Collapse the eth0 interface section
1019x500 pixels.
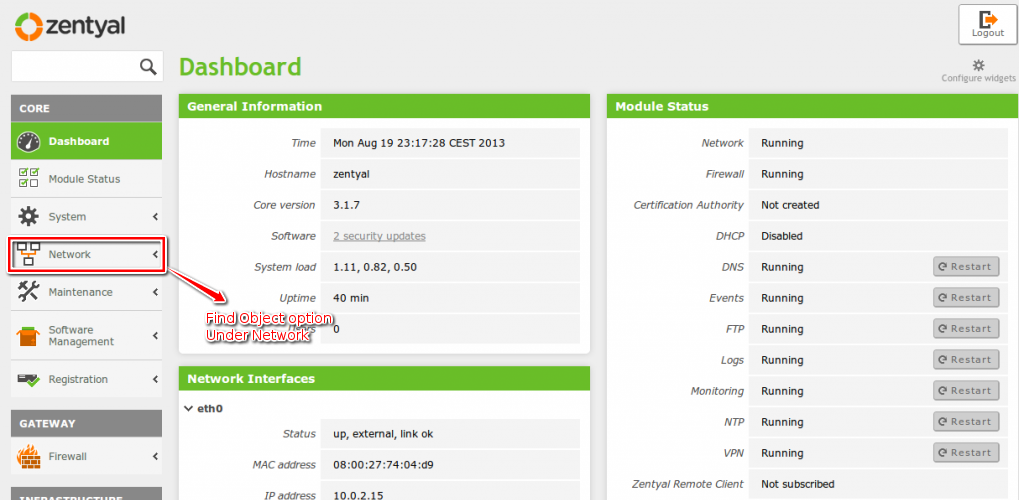point(188,408)
